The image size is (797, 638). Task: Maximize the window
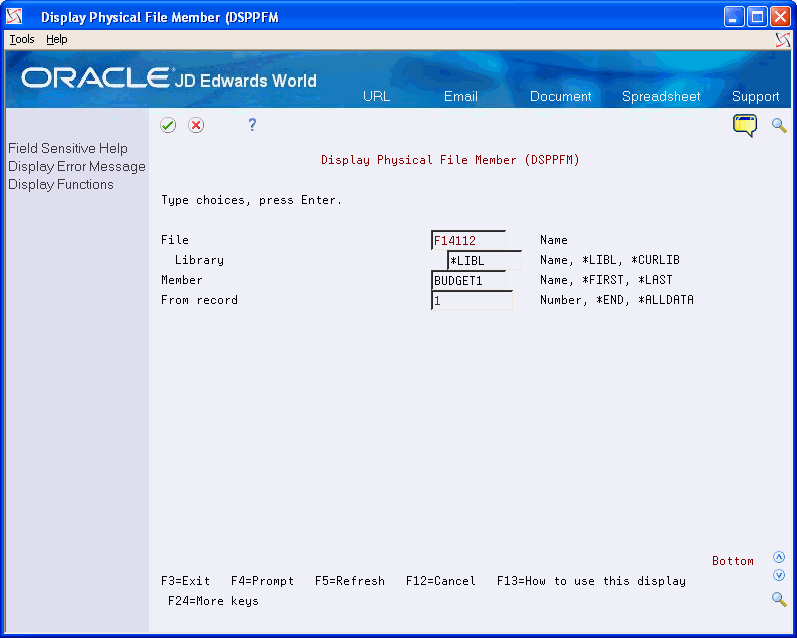click(x=757, y=17)
